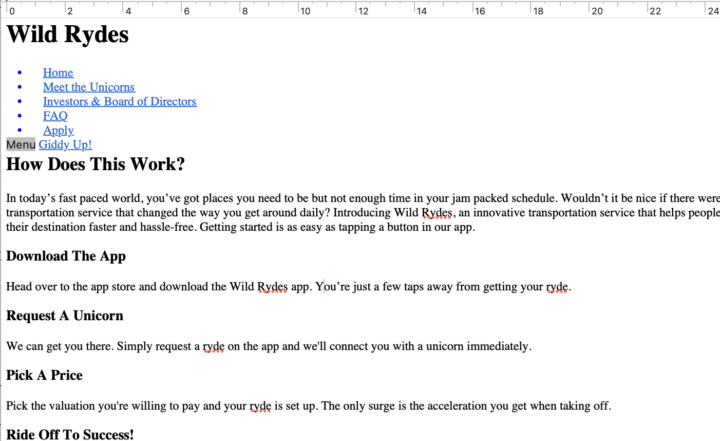This screenshot has width=720, height=441.
Task: Open Investors & Board of Directors link
Action: (119, 101)
